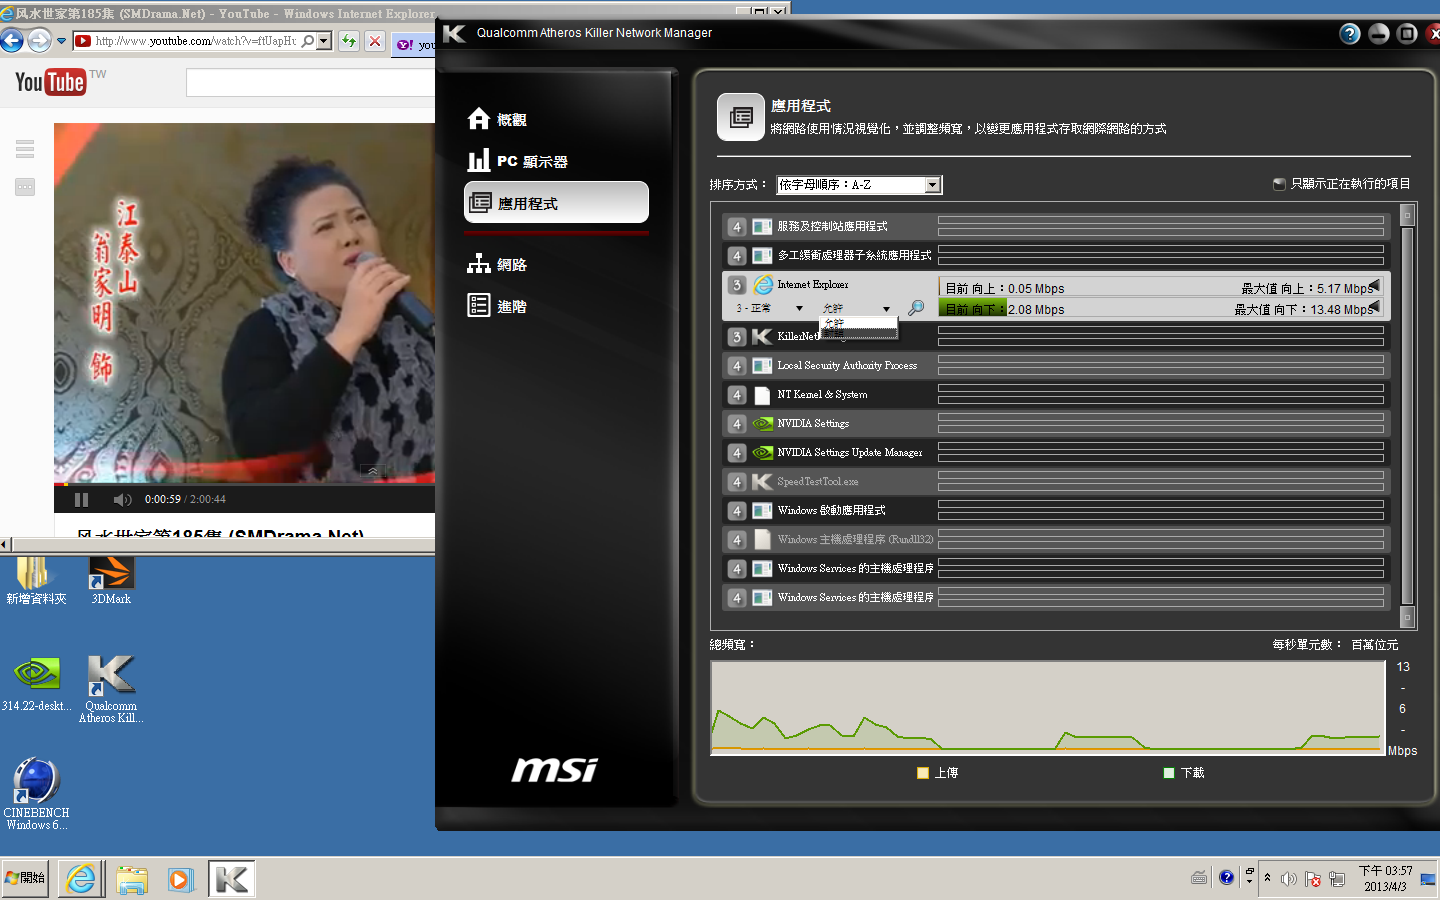This screenshot has width=1440, height=900.
Task: Go back in the Internet Explorer window
Action: (x=11, y=41)
